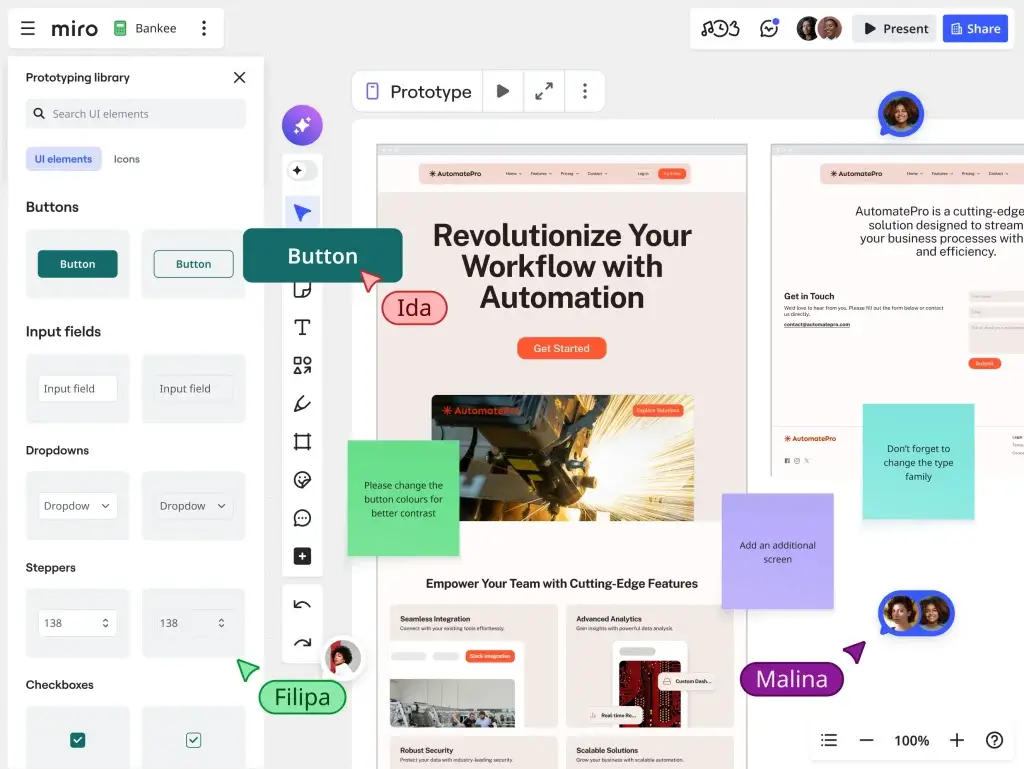Open the stickers and emoji tool

tap(302, 480)
